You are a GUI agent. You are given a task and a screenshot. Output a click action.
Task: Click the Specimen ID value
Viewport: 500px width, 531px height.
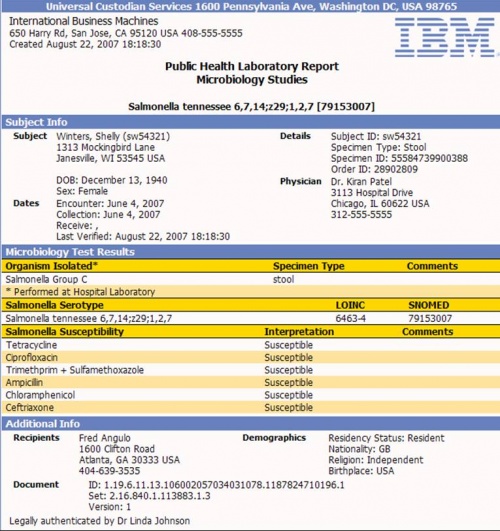pos(430,158)
